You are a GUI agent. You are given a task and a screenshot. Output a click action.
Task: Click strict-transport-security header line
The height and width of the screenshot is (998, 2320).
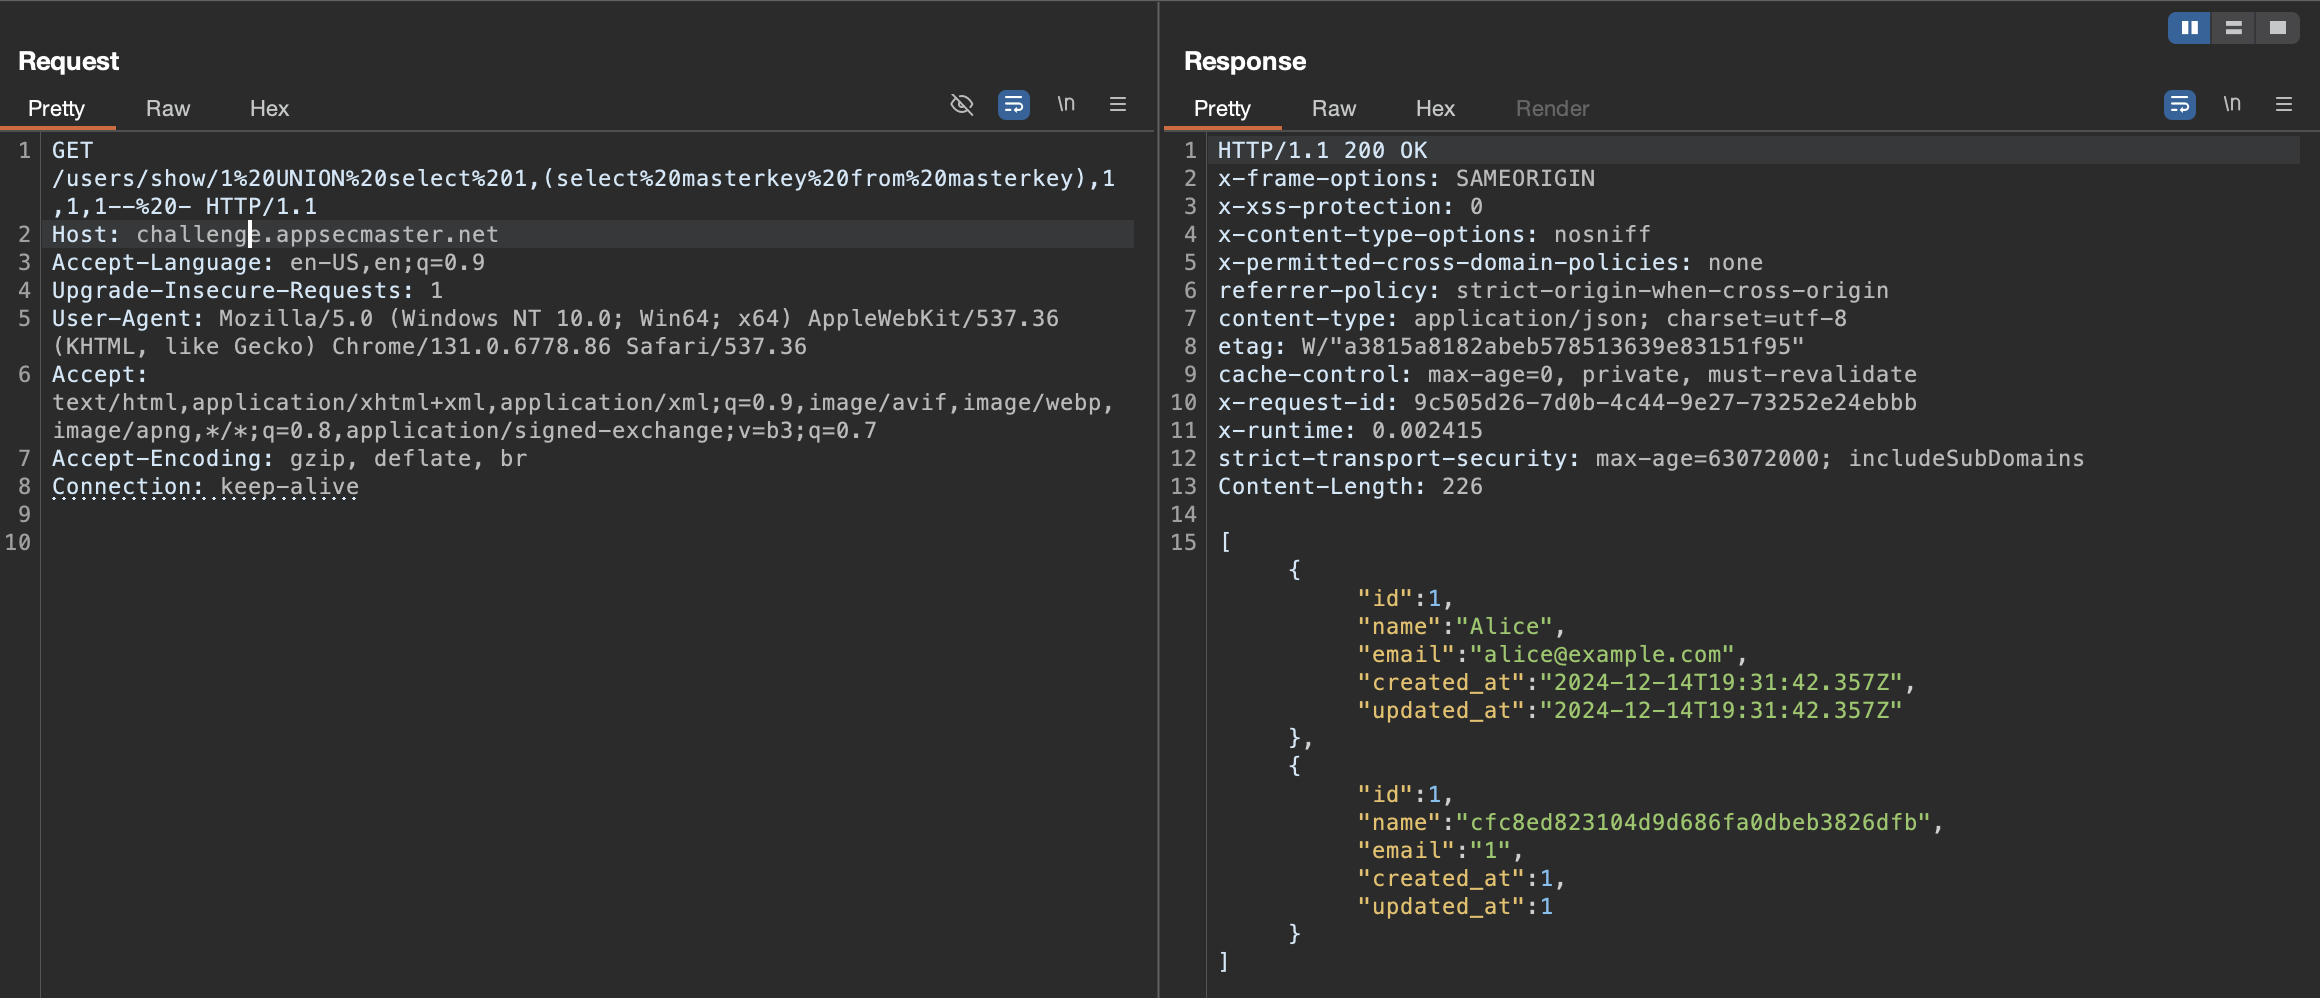coord(1651,458)
